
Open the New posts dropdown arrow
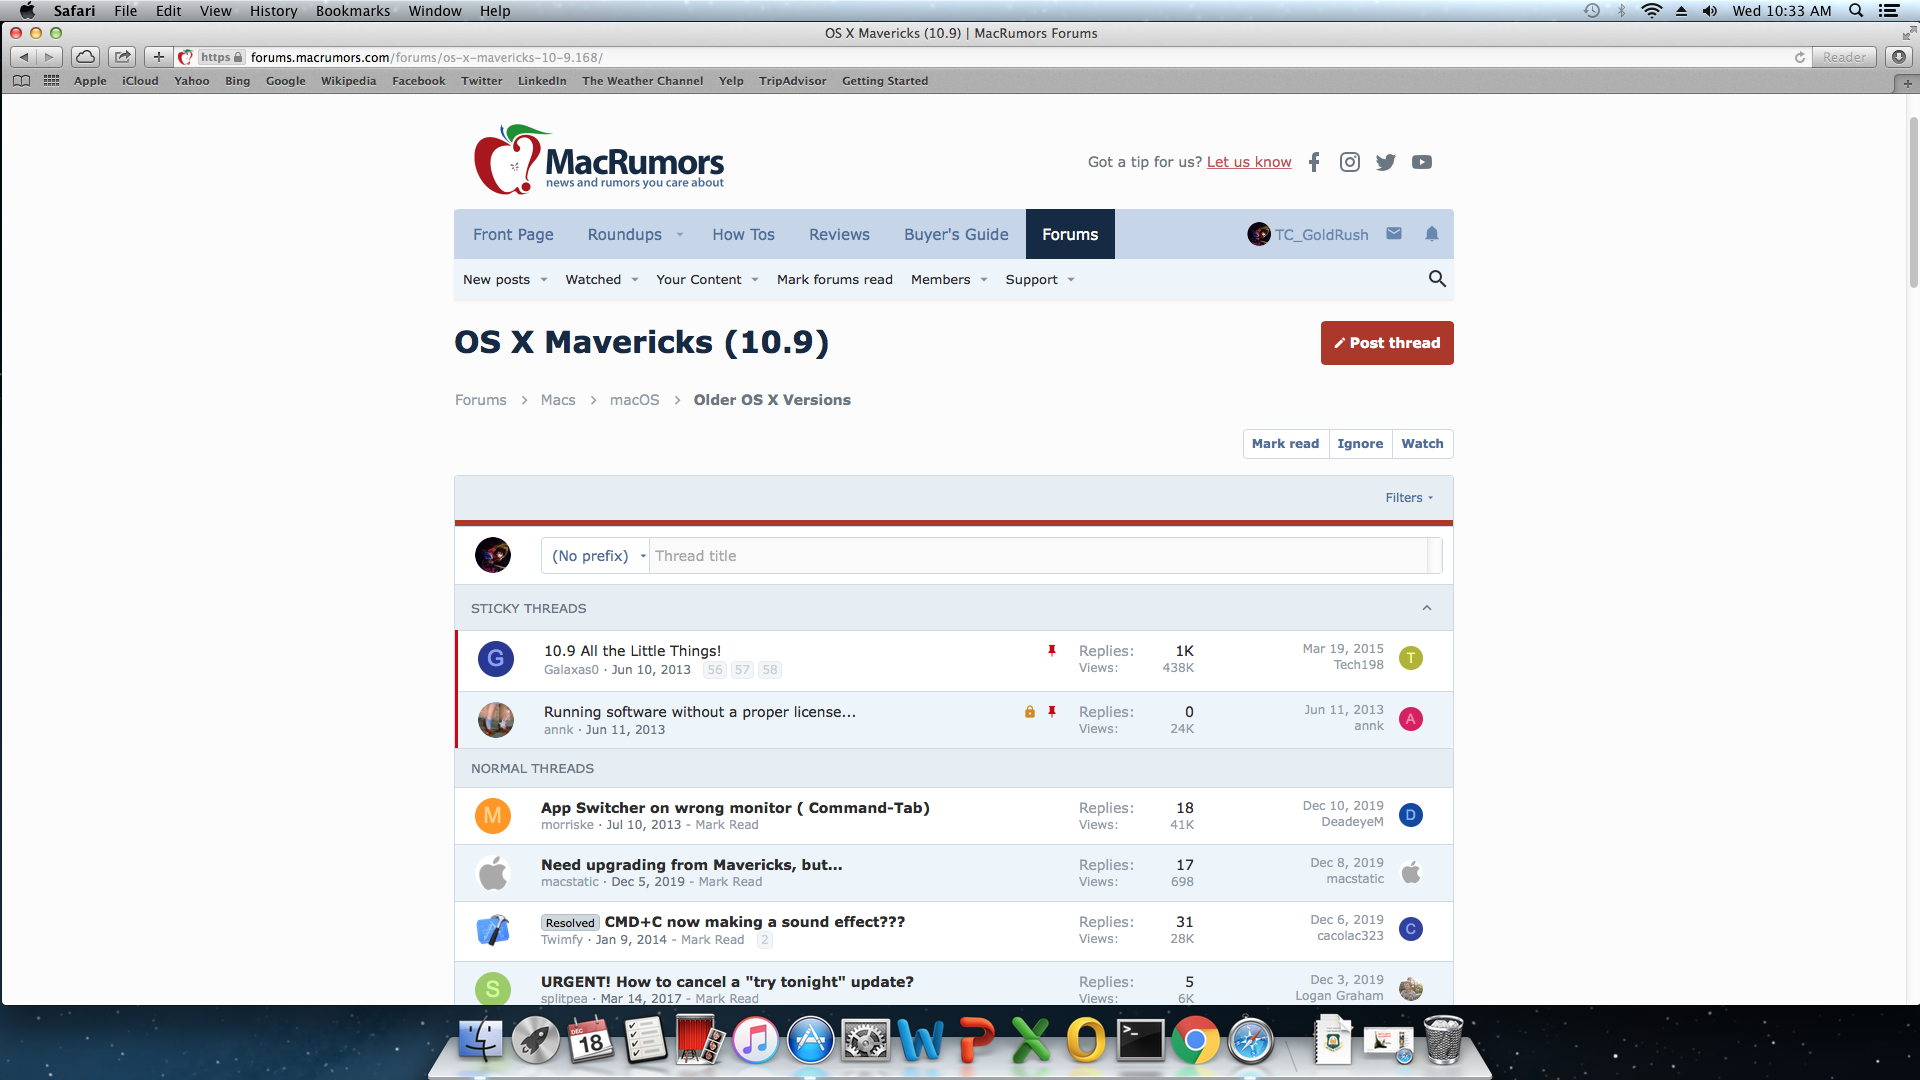coord(544,280)
